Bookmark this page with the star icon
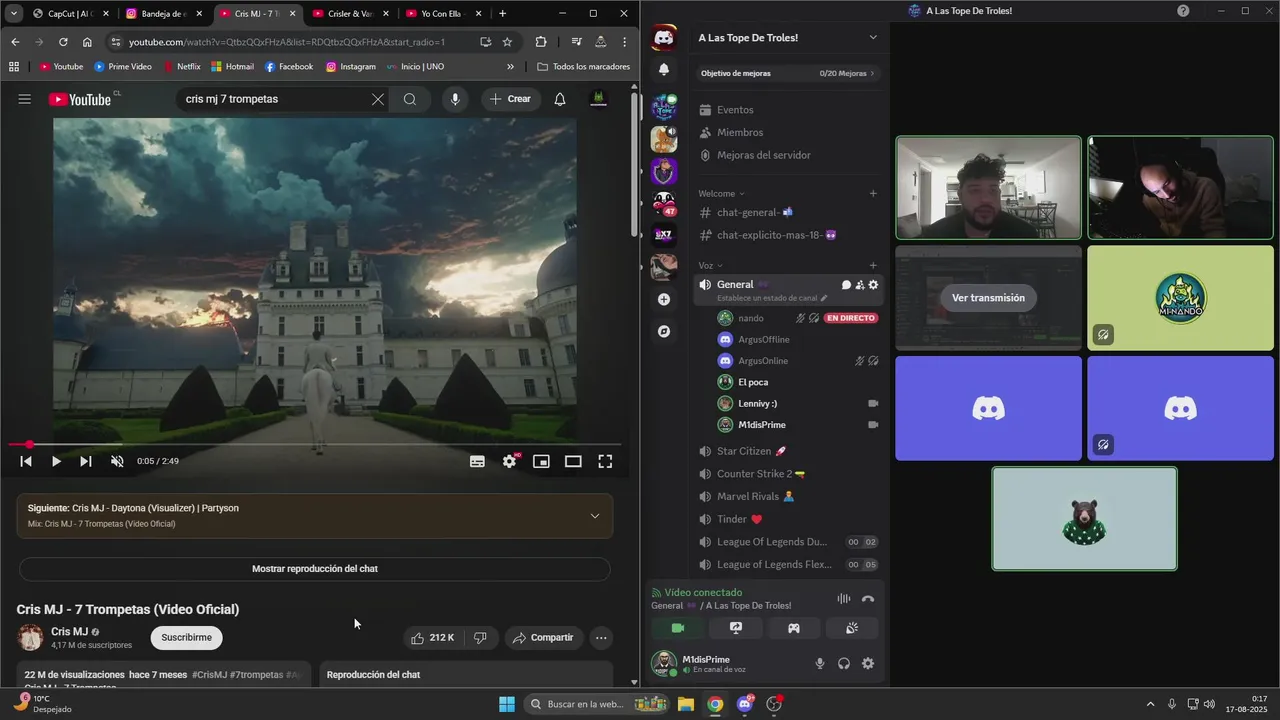 pyautogui.click(x=507, y=42)
